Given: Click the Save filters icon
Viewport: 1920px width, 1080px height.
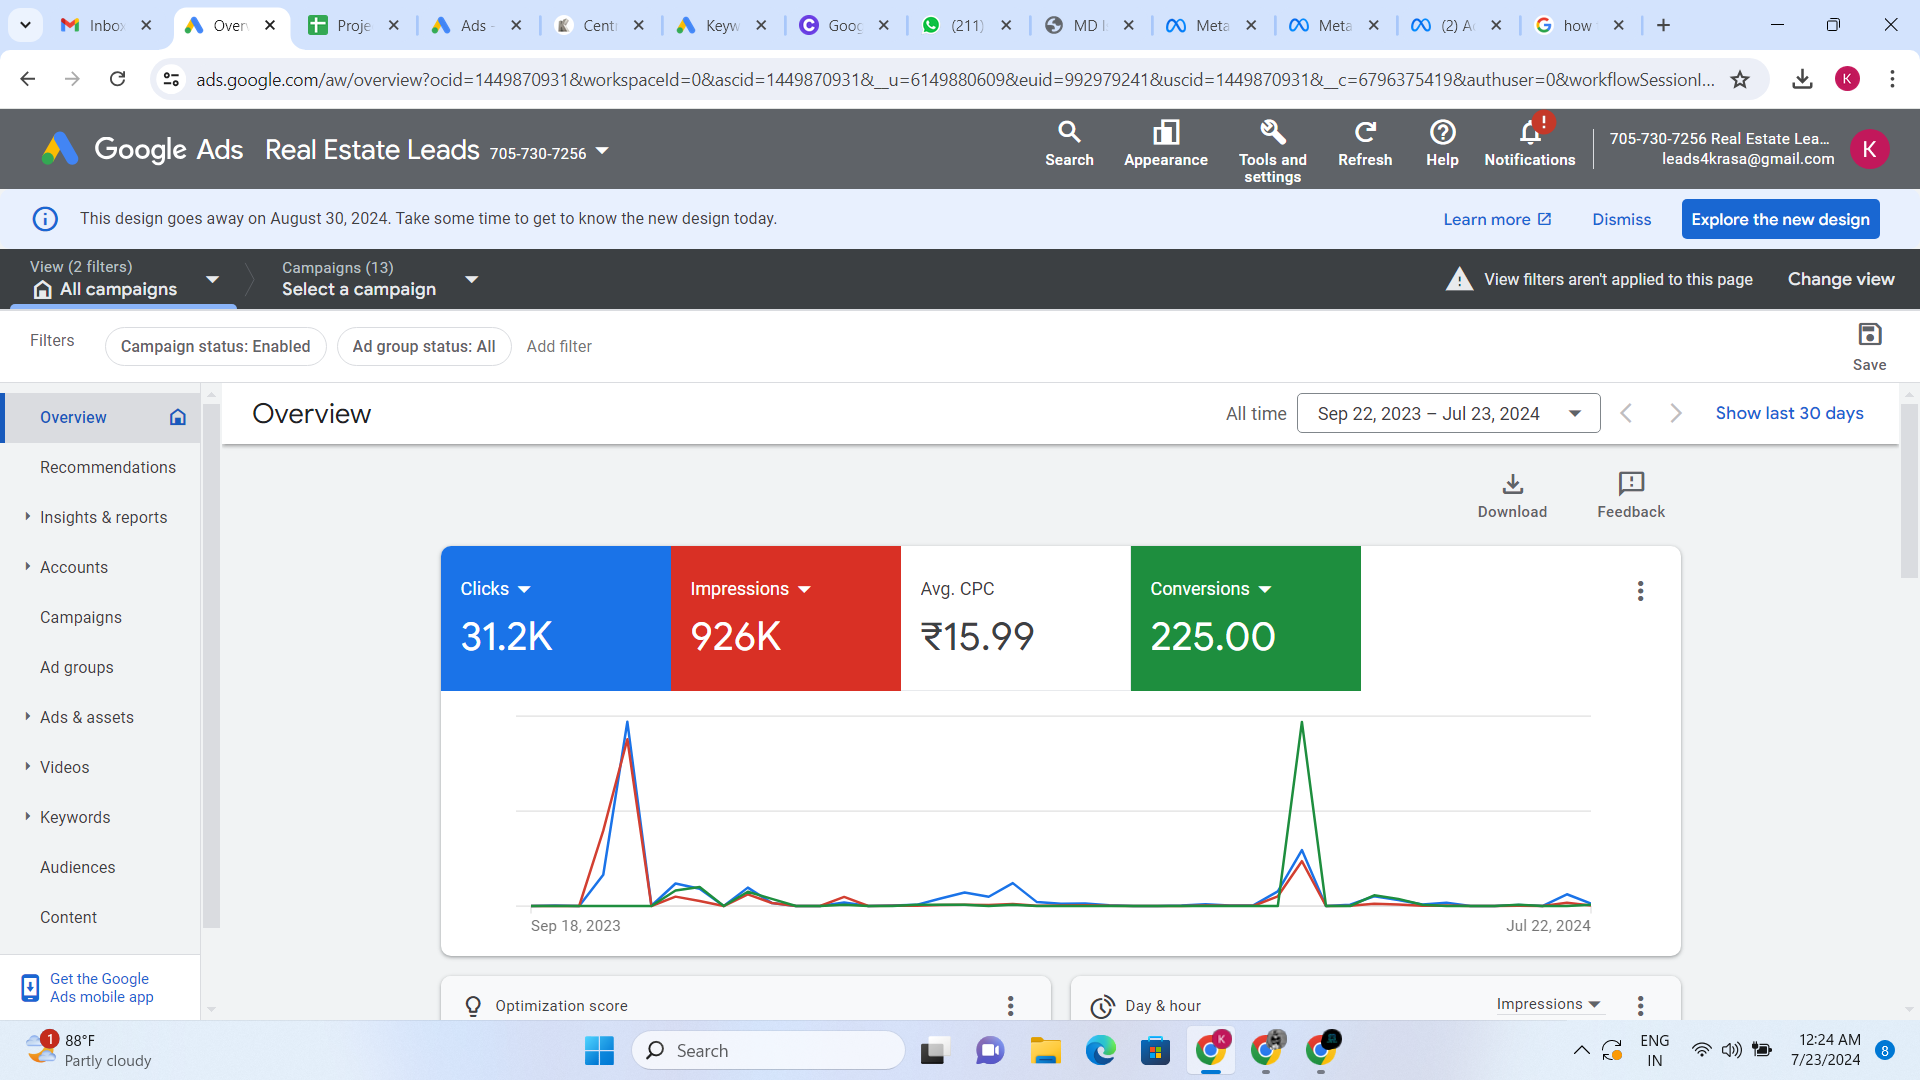Looking at the screenshot, I should coord(1869,346).
